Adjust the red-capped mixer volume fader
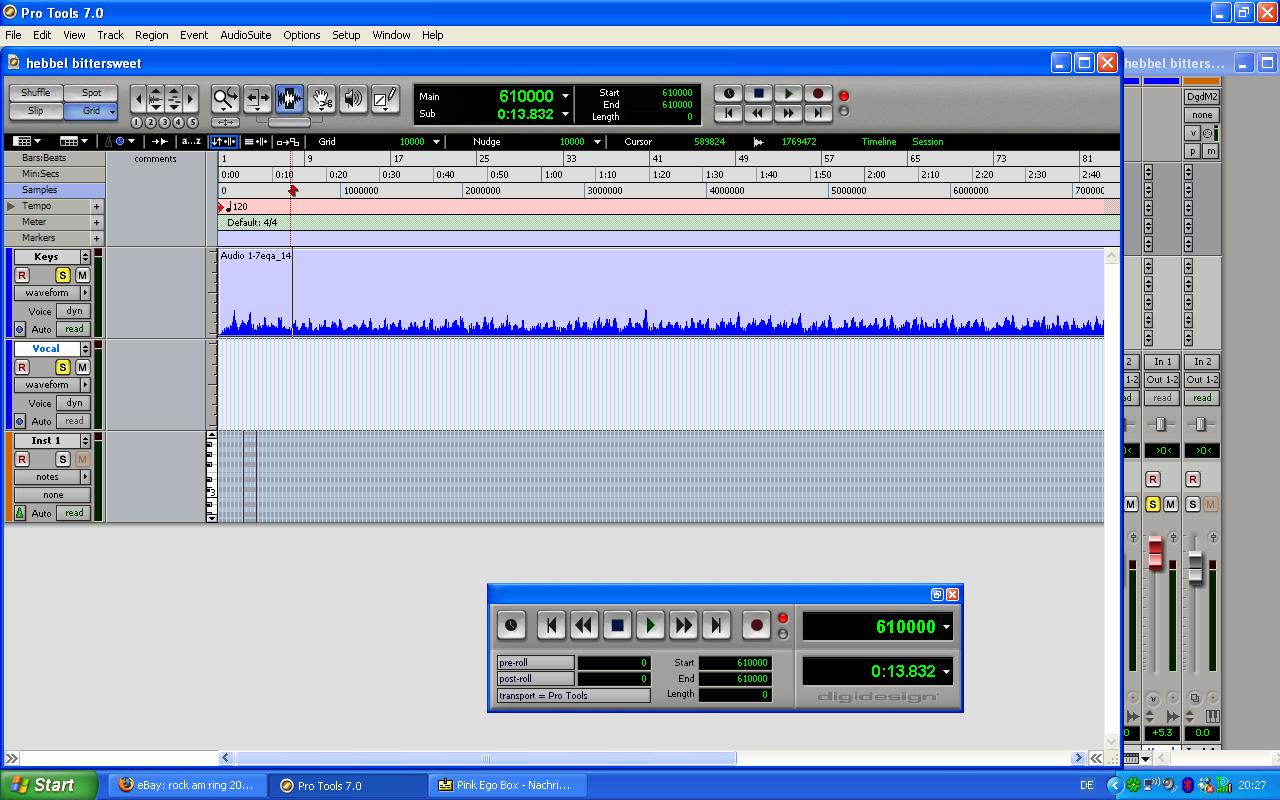1280x800 pixels. 1155,553
